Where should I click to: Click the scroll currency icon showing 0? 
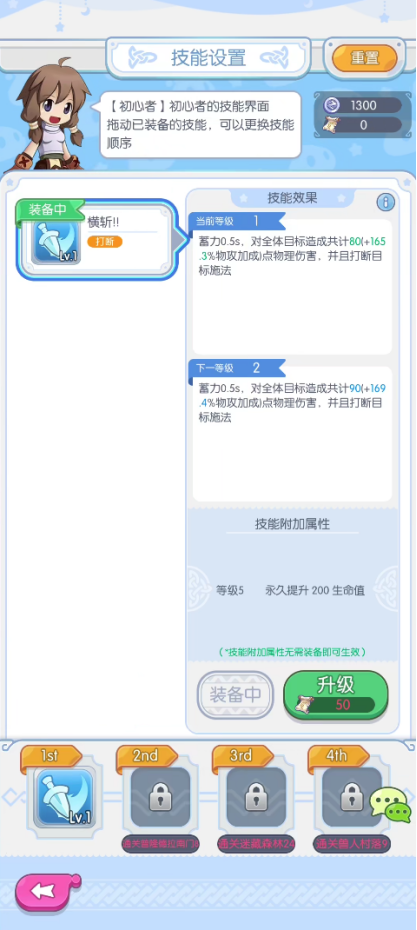332,125
